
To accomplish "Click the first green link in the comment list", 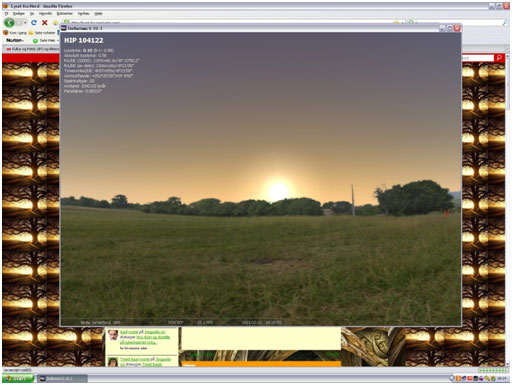I will (x=129, y=332).
